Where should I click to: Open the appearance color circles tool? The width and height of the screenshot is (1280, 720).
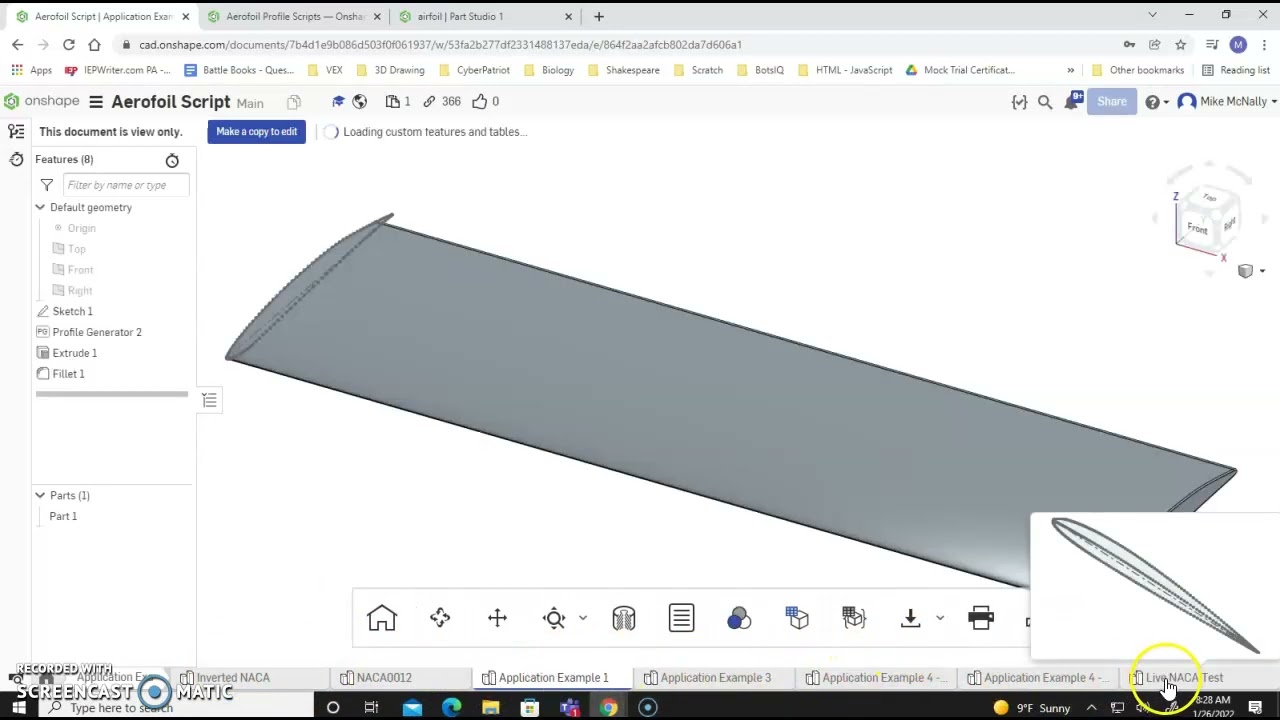coord(739,618)
